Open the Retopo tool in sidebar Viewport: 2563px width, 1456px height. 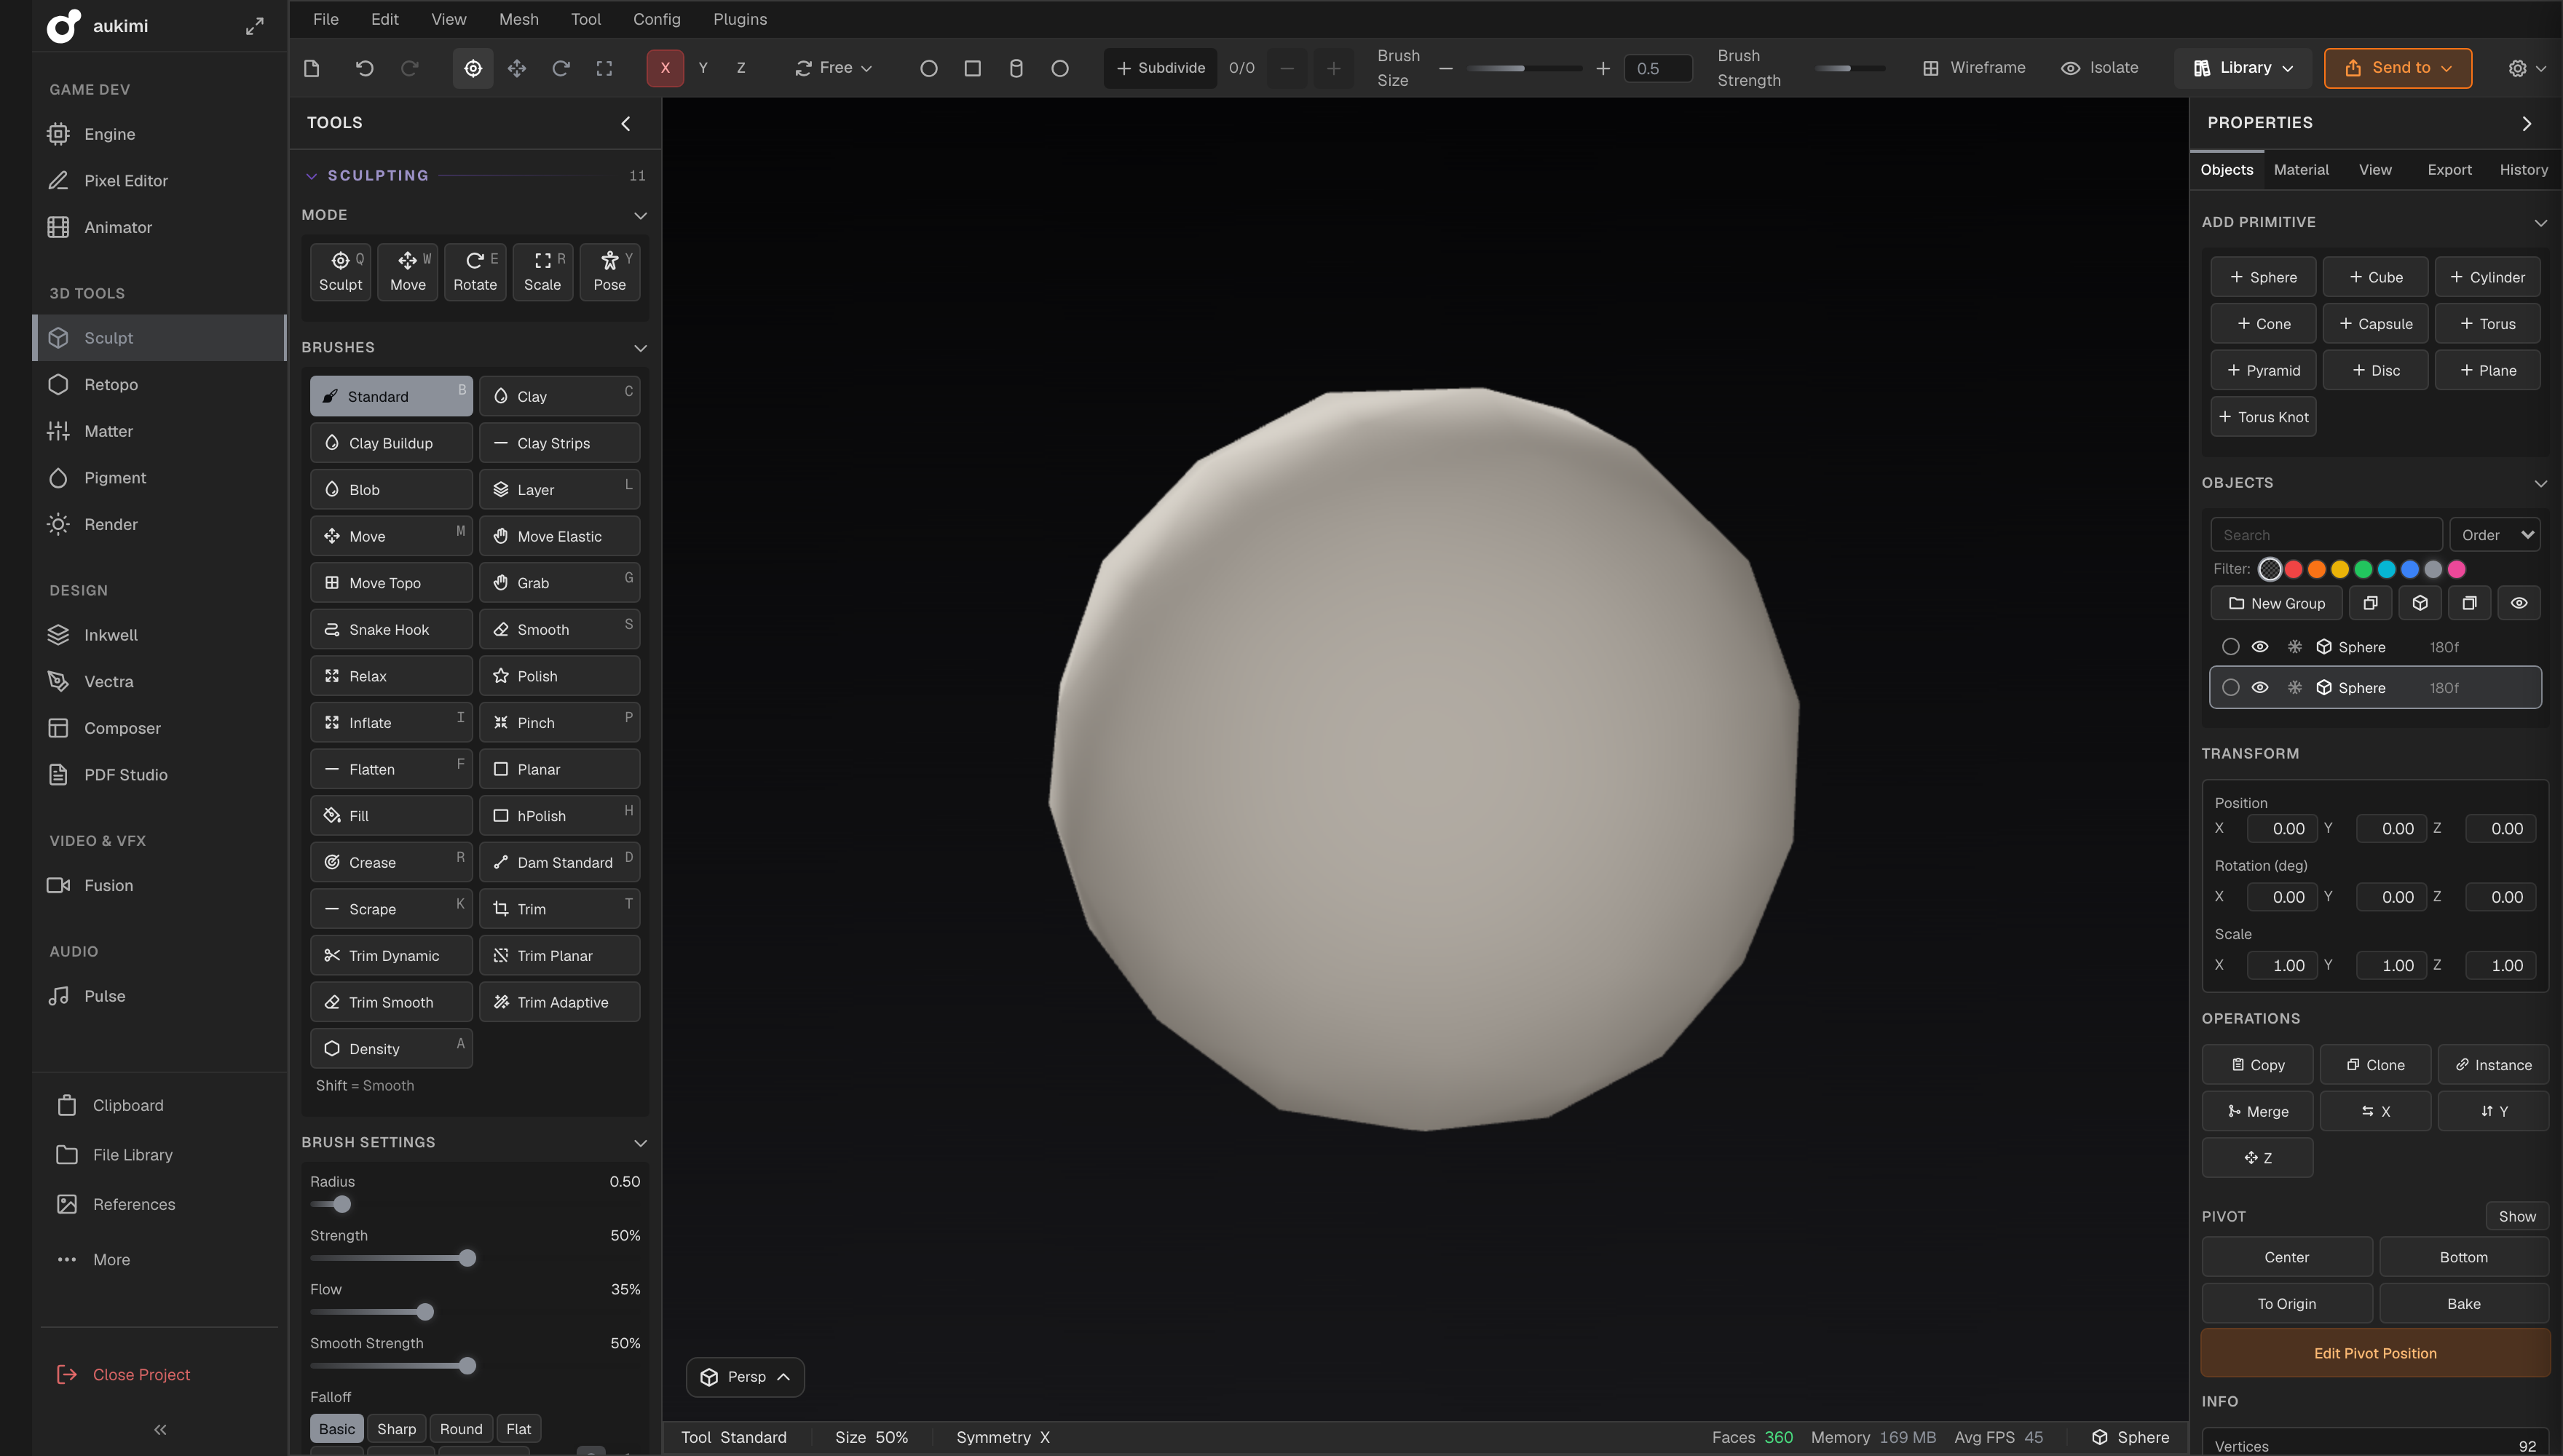111,385
